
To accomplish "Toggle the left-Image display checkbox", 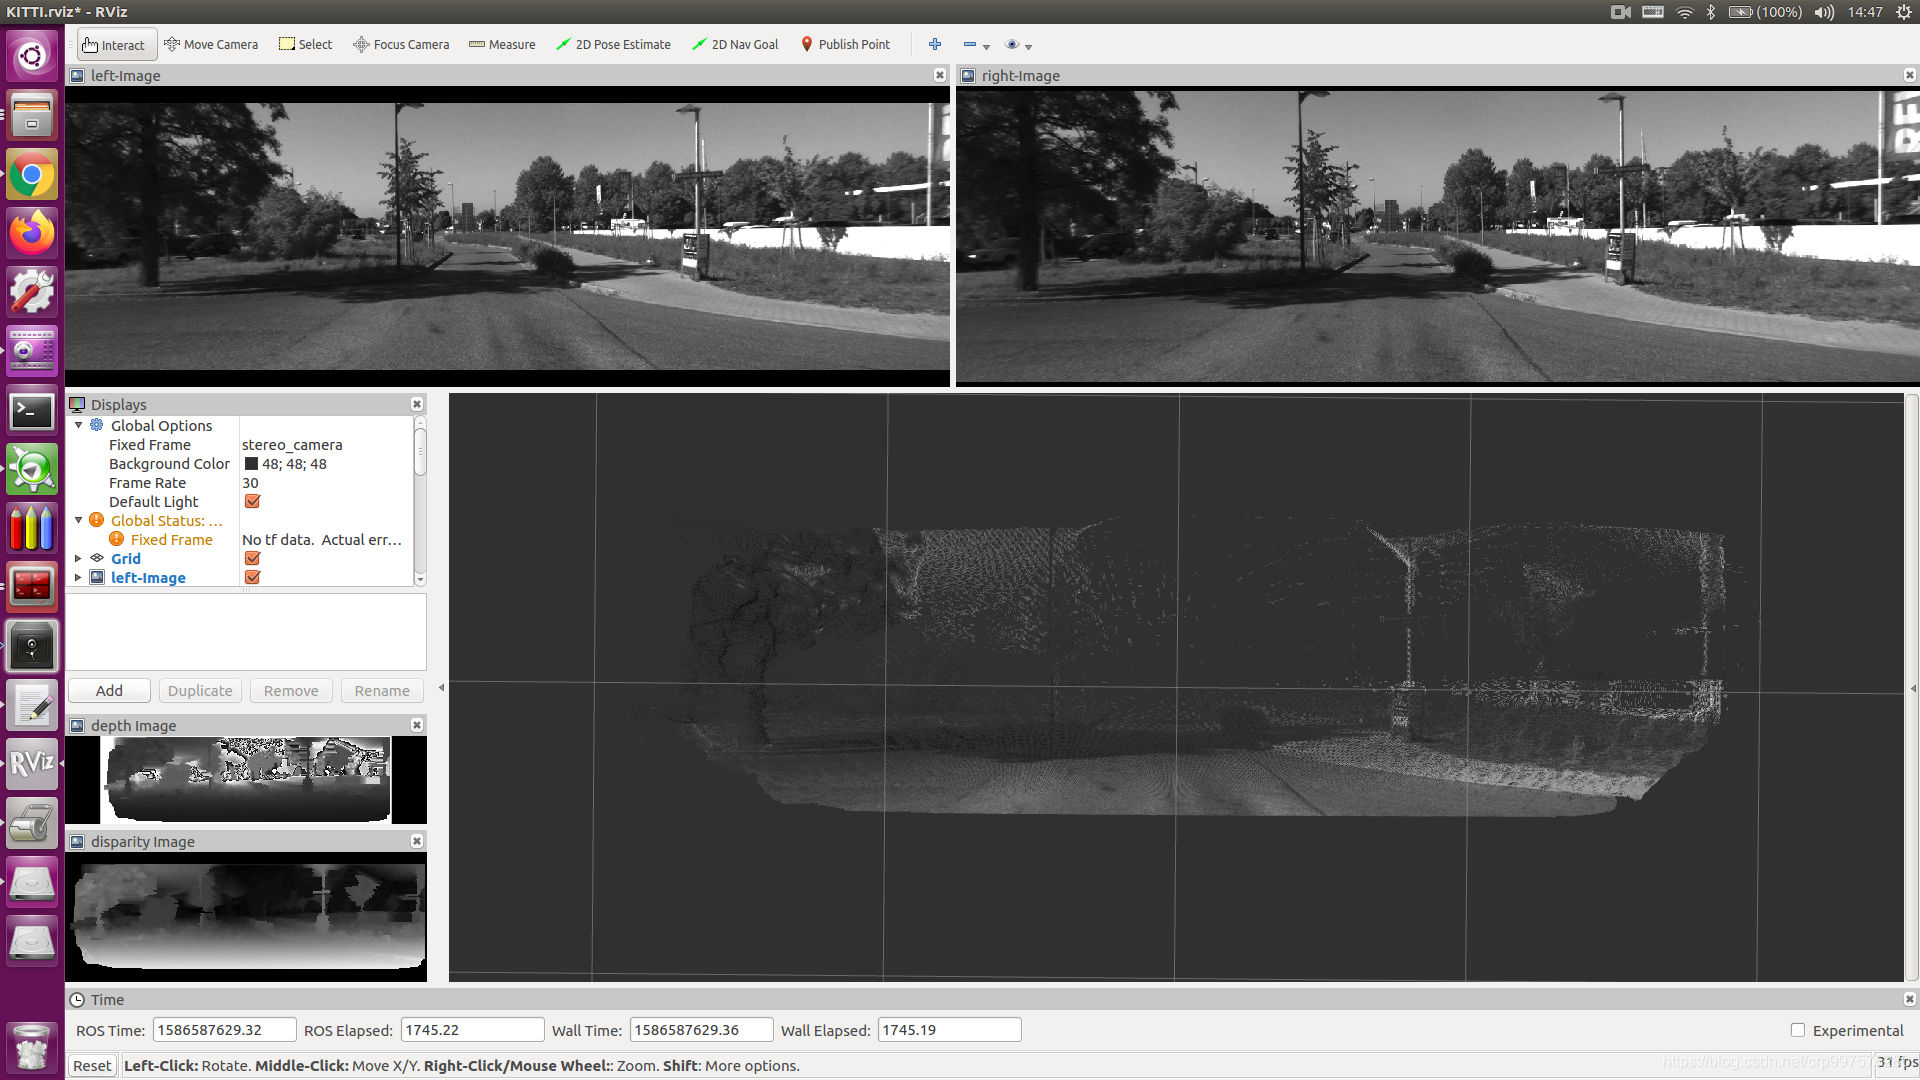I will 252,577.
